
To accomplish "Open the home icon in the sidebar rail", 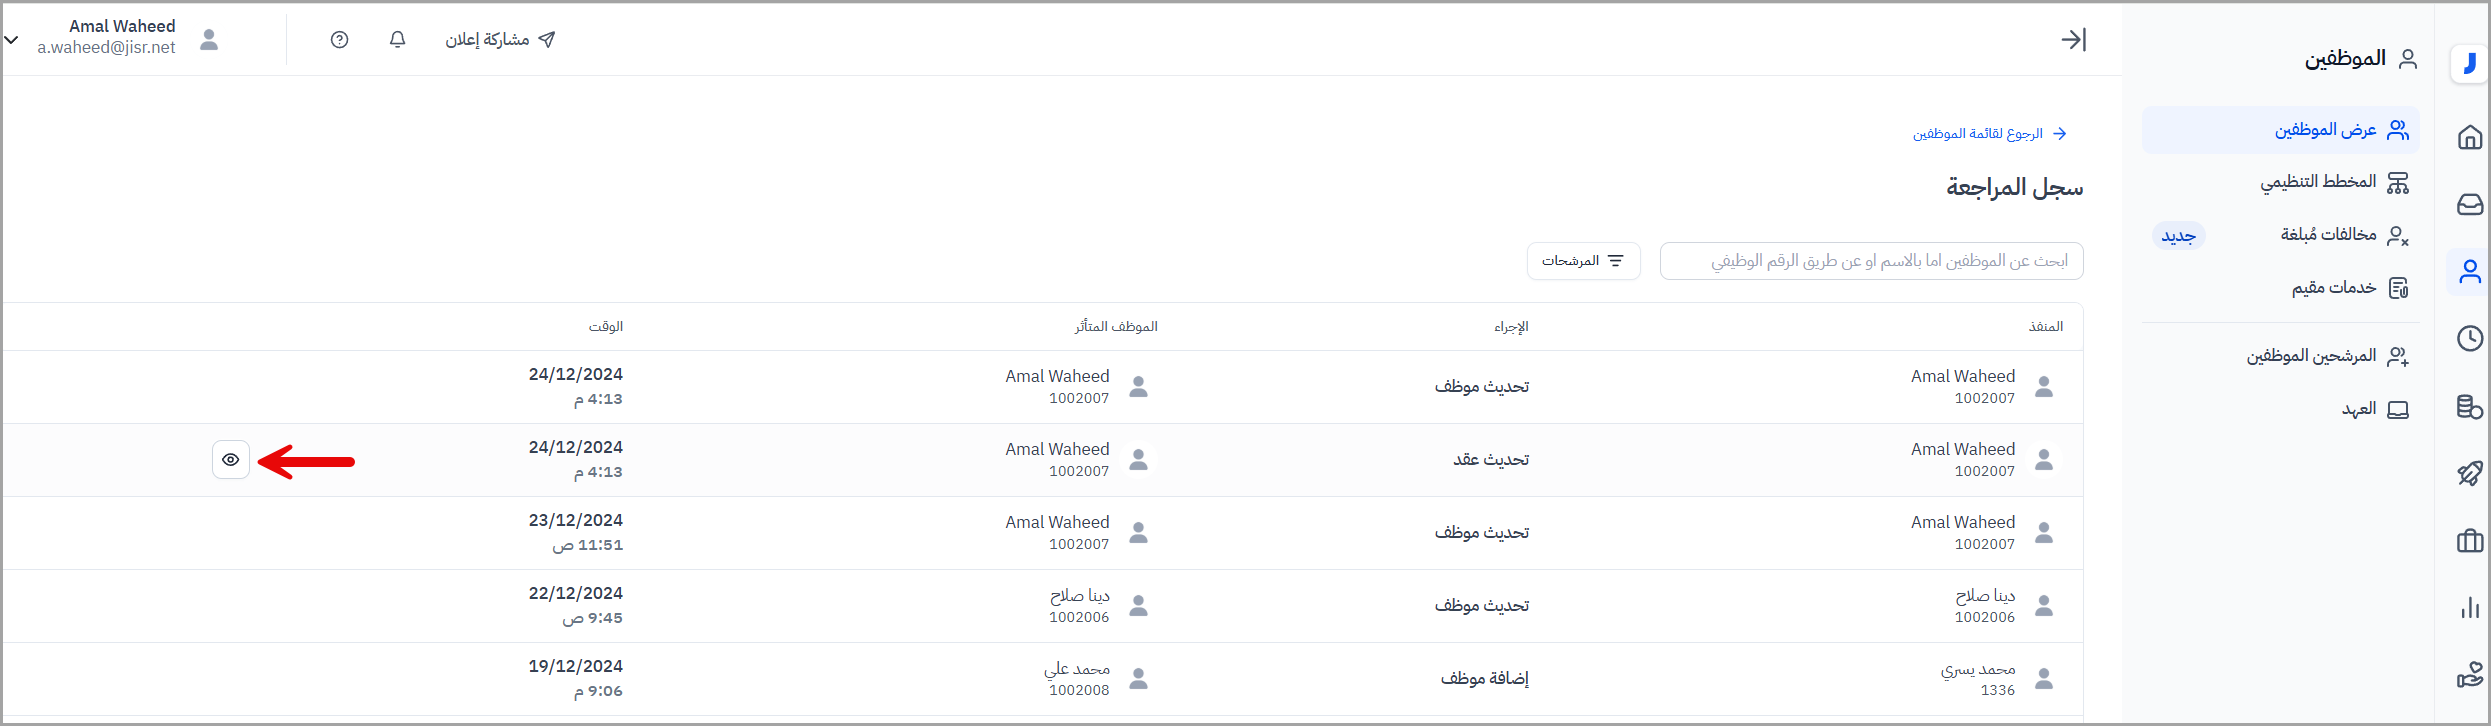I will point(2469,137).
